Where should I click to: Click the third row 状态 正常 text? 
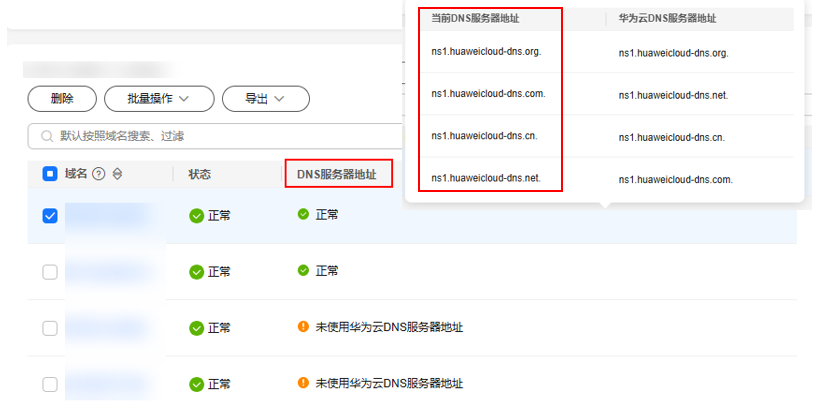pos(219,328)
